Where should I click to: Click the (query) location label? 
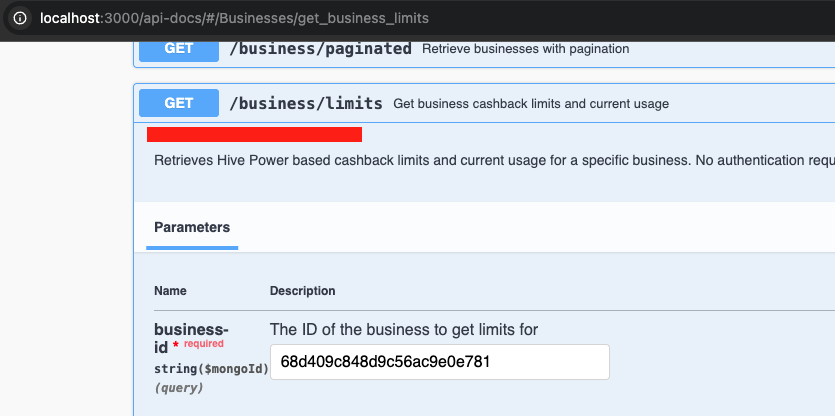tap(179, 387)
